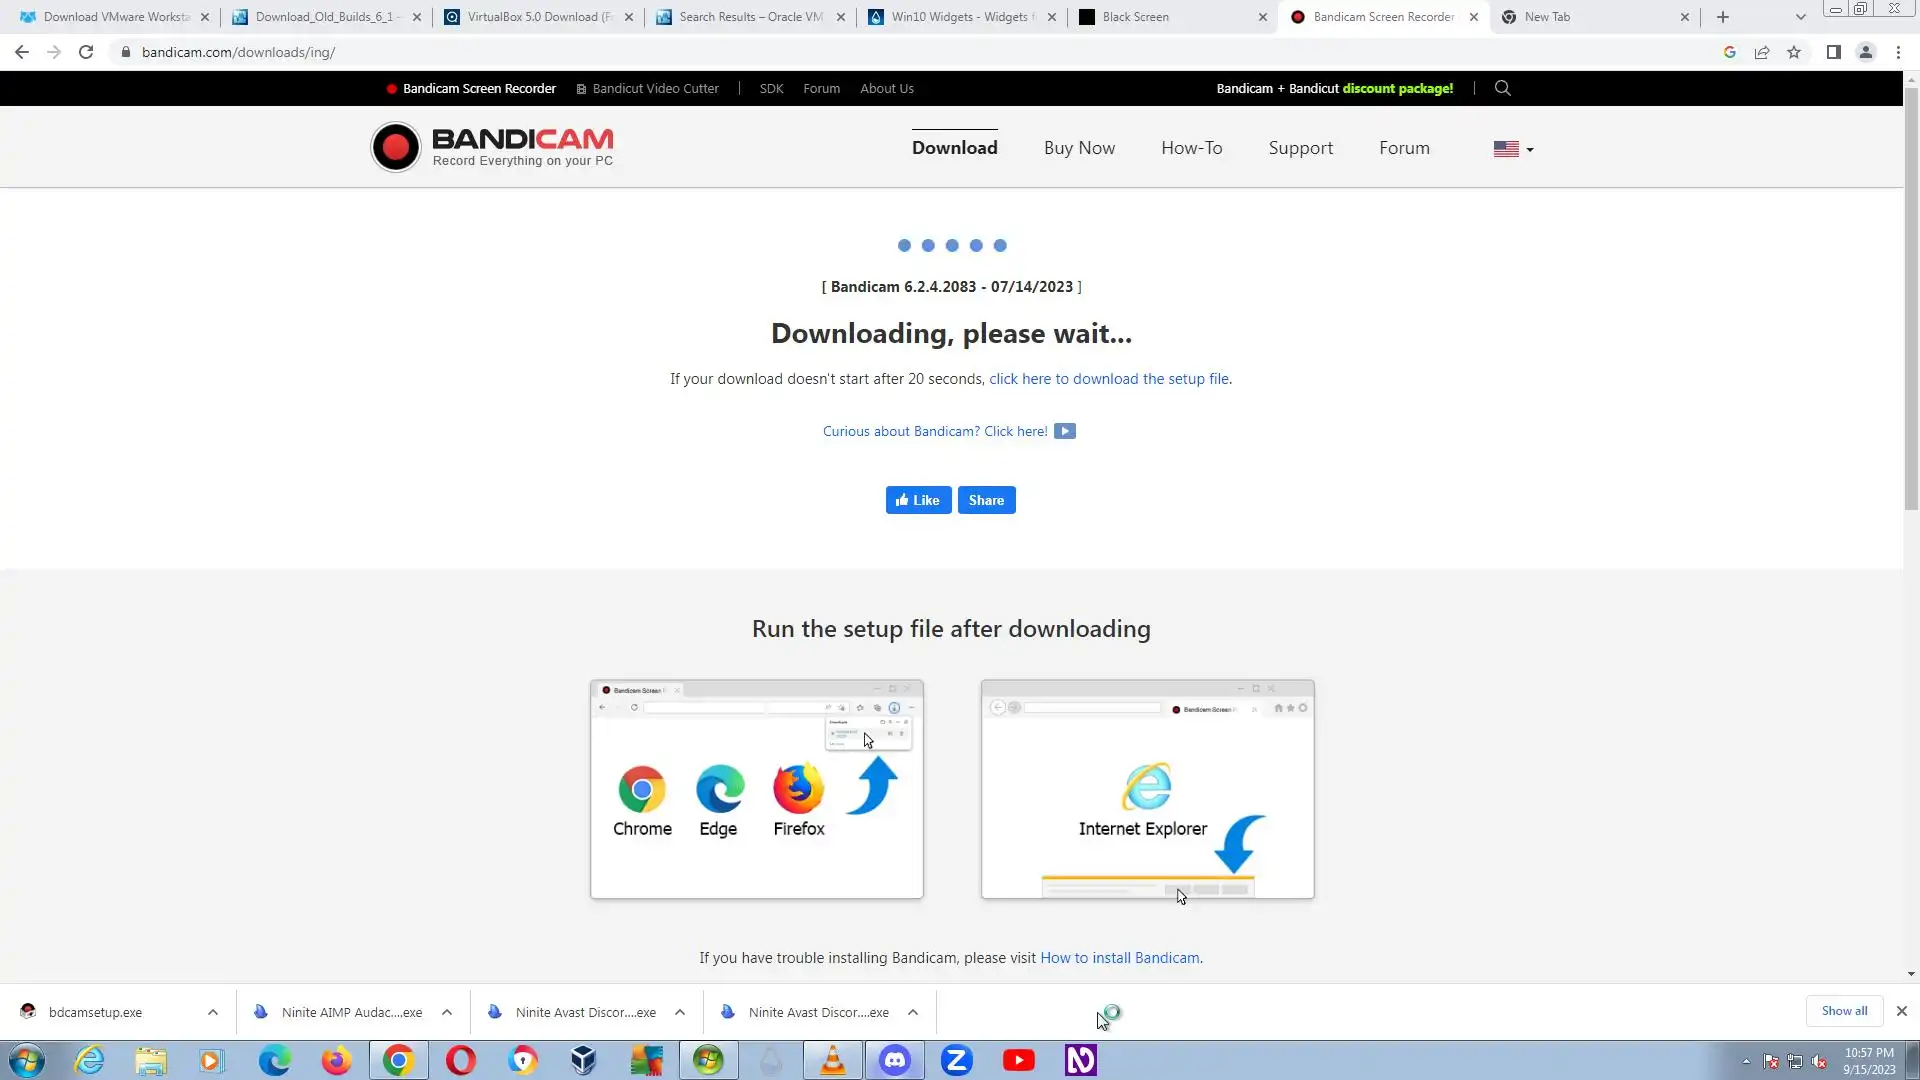Viewport: 1920px width, 1080px height.
Task: Open Discord from the taskbar
Action: tap(894, 1060)
